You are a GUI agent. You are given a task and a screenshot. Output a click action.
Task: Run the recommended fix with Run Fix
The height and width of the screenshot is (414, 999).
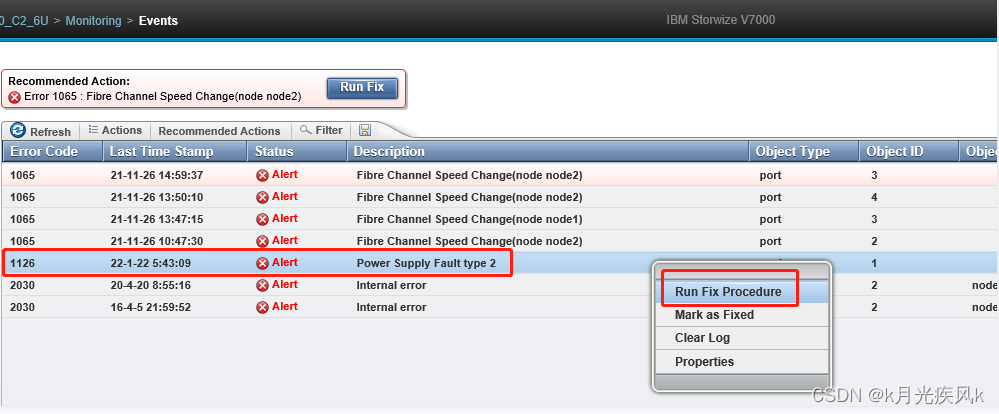362,88
